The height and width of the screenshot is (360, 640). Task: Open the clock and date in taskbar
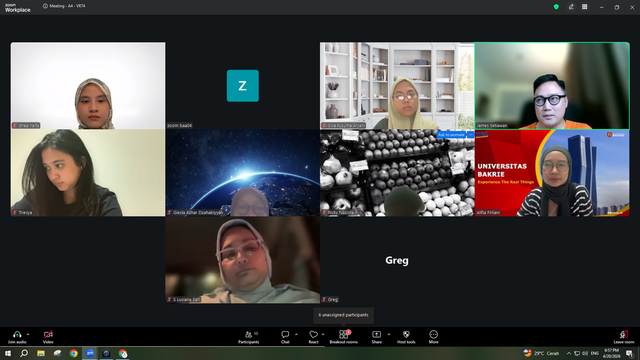point(611,353)
